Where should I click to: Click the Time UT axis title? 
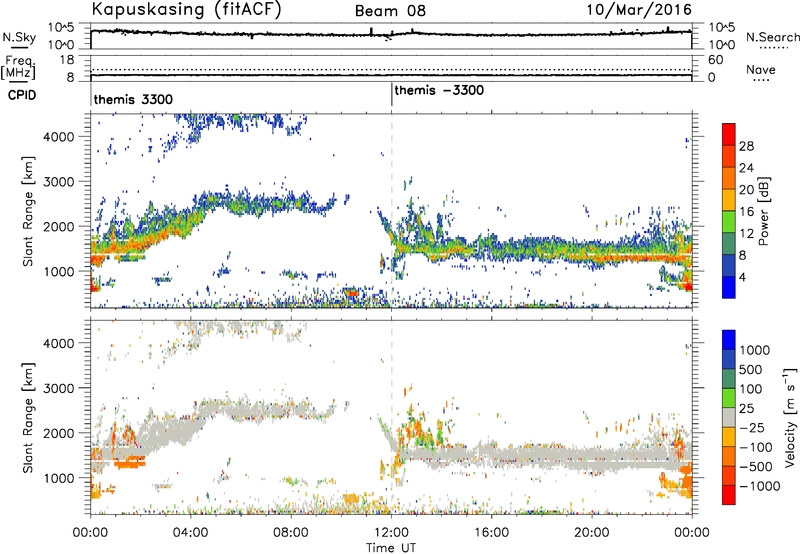391,548
